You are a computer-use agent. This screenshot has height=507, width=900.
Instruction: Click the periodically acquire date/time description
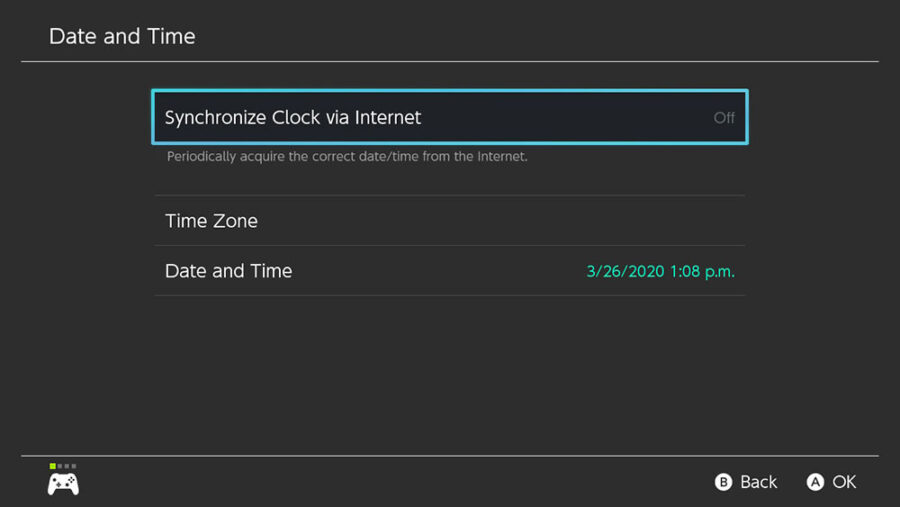click(x=346, y=157)
